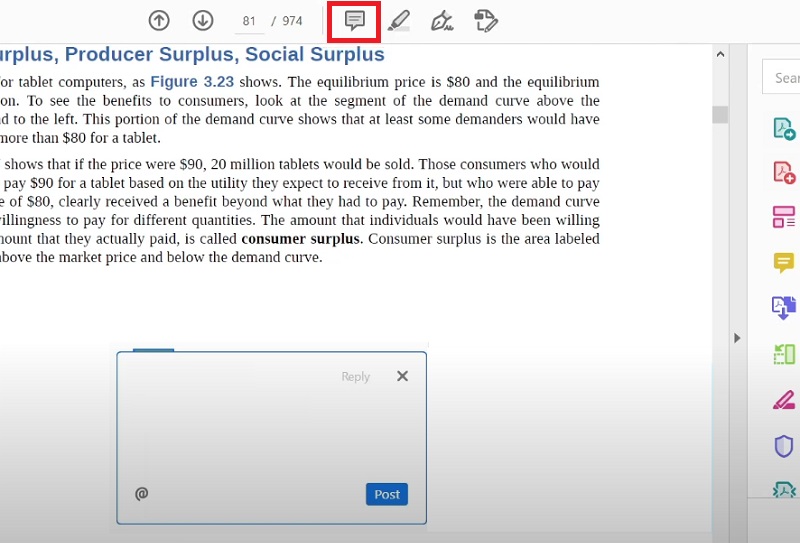
Task: Click the @ mention icon
Action: tap(141, 493)
